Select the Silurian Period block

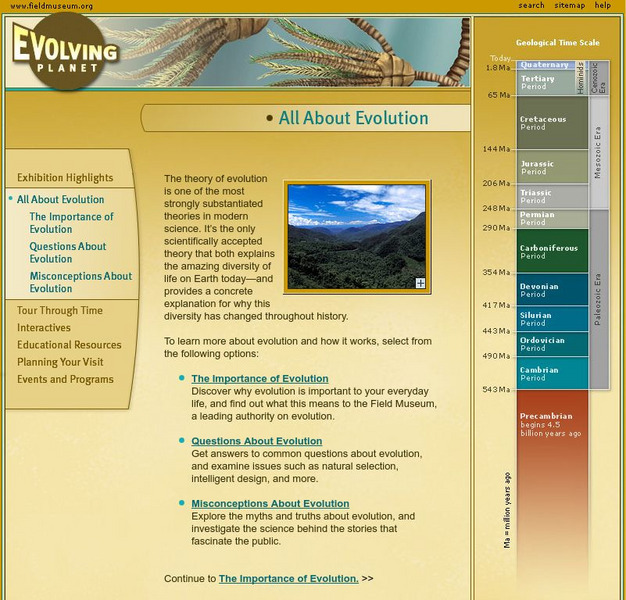pos(553,319)
